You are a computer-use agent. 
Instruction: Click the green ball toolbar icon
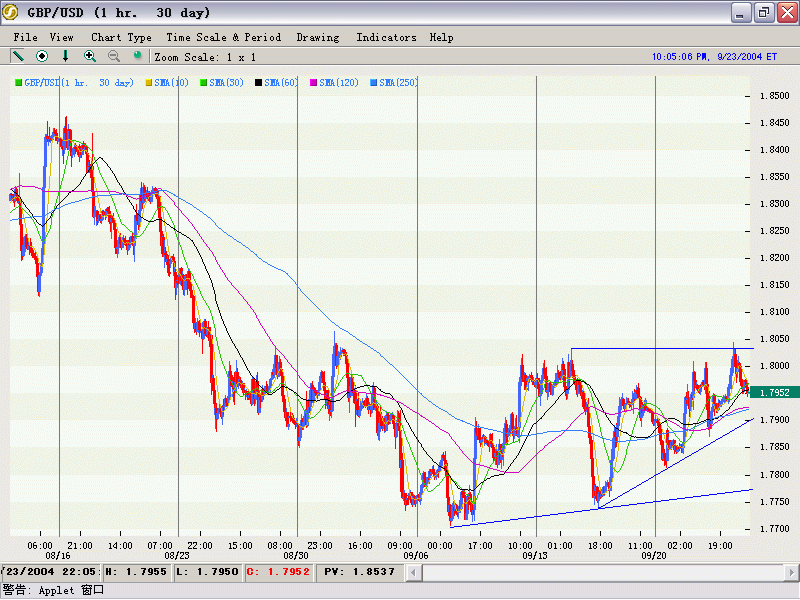pyautogui.click(x=138, y=57)
